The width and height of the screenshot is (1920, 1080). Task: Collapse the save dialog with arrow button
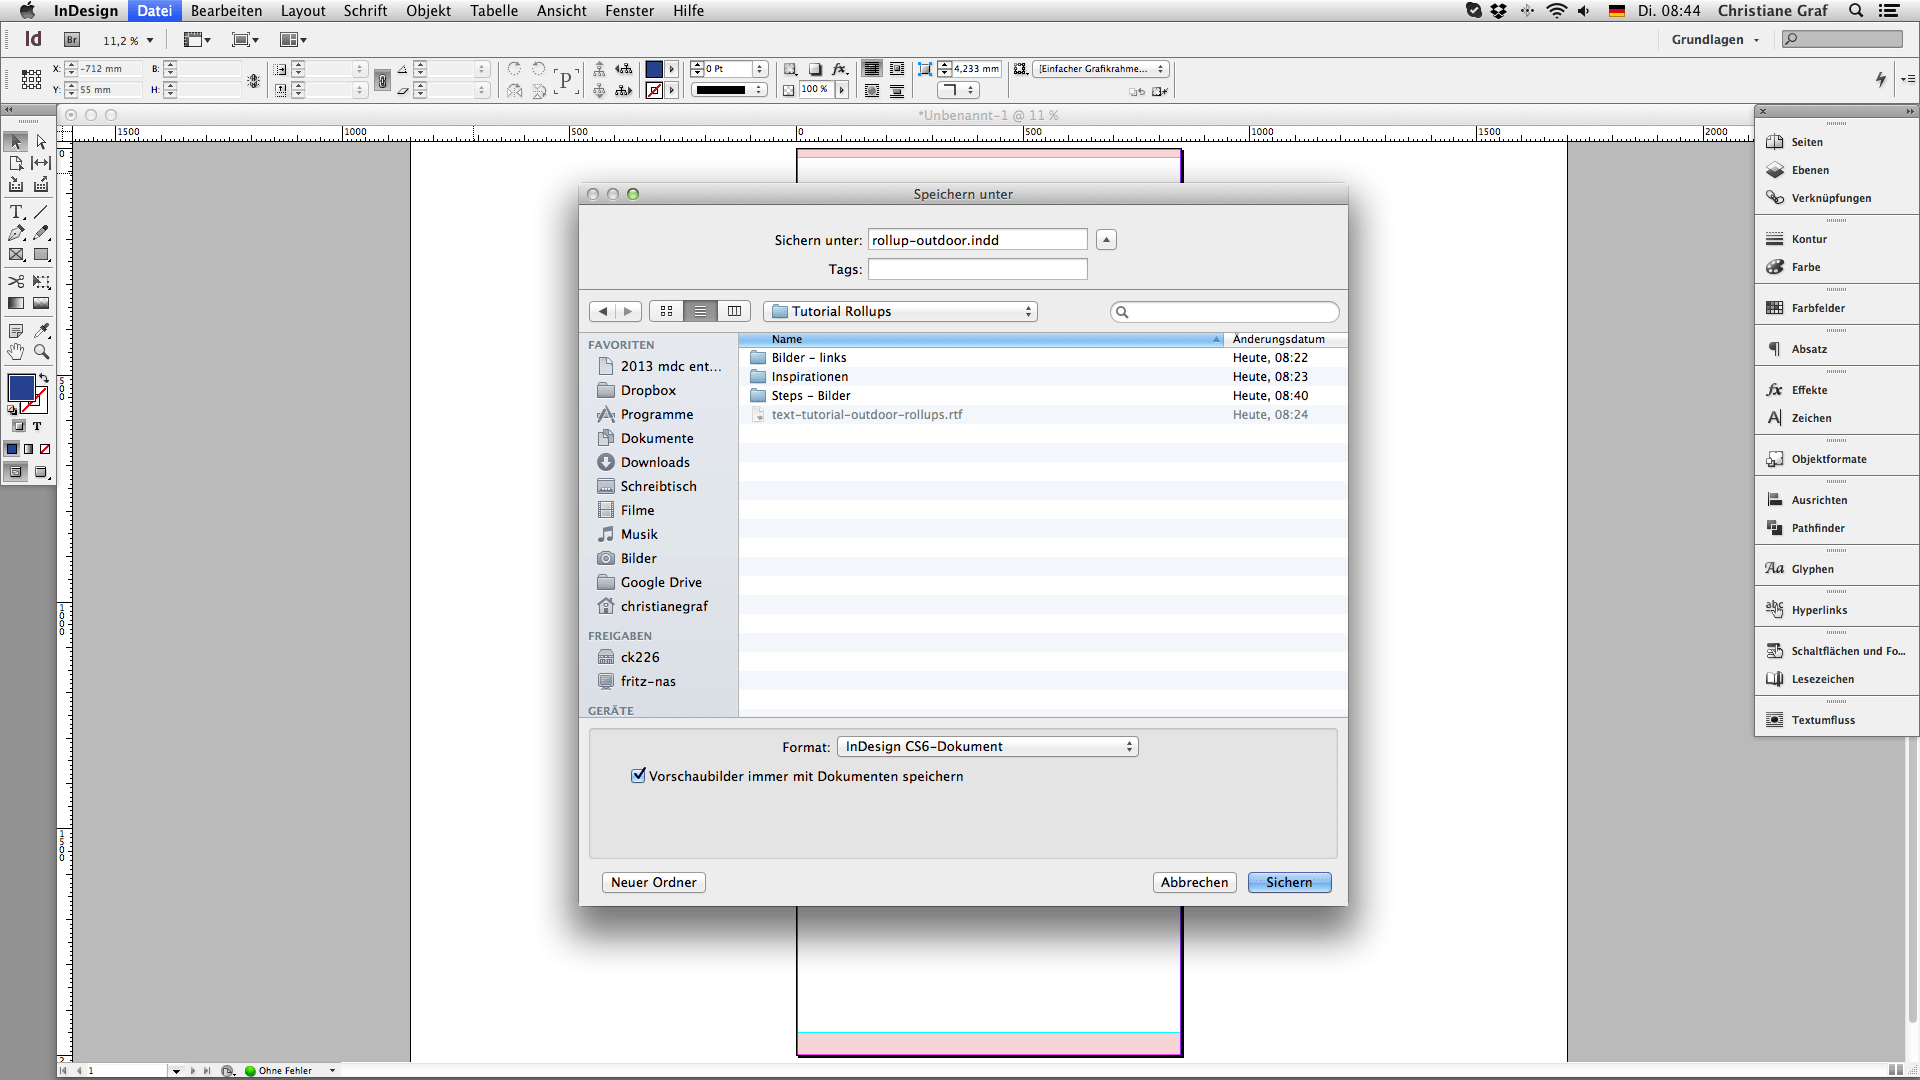(1105, 240)
